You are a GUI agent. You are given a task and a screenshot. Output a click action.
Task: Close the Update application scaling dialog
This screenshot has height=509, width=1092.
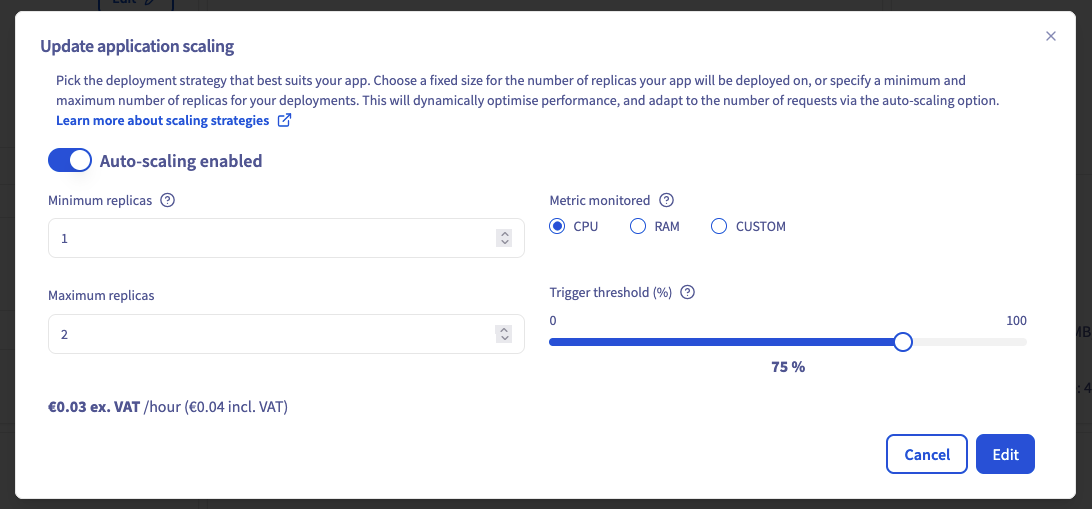pos(1050,36)
